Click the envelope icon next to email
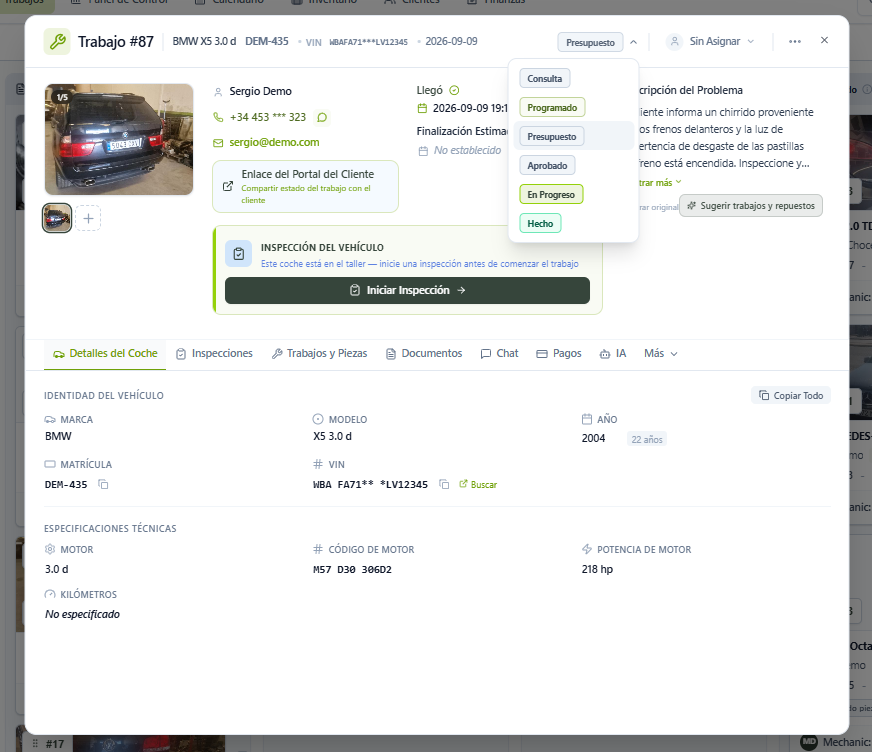This screenshot has height=752, width=872. (x=218, y=143)
